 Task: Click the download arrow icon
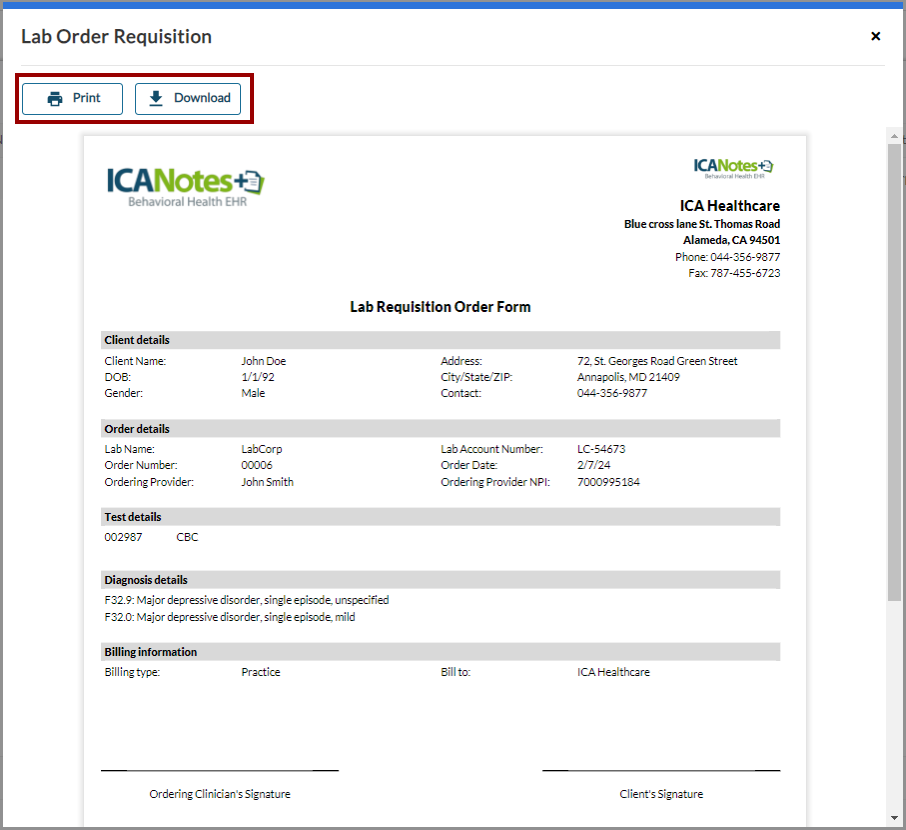pyautogui.click(x=156, y=98)
